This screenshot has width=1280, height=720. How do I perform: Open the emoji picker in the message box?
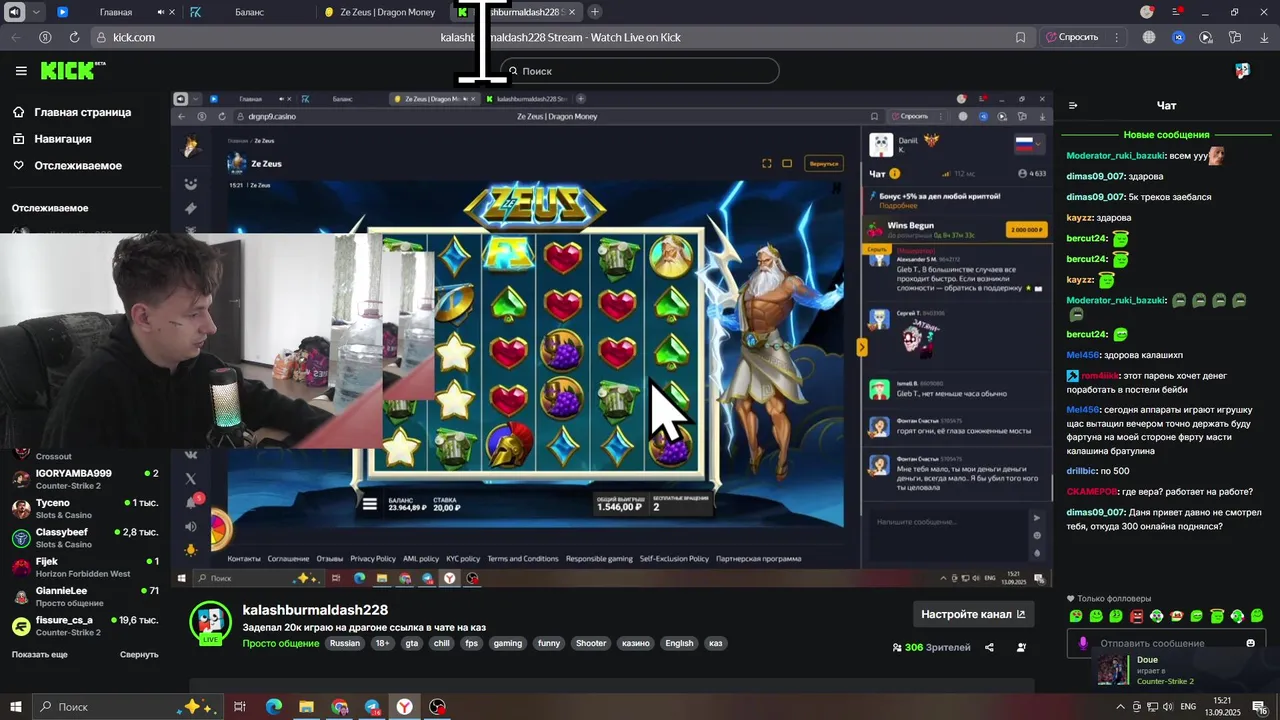(x=1250, y=643)
